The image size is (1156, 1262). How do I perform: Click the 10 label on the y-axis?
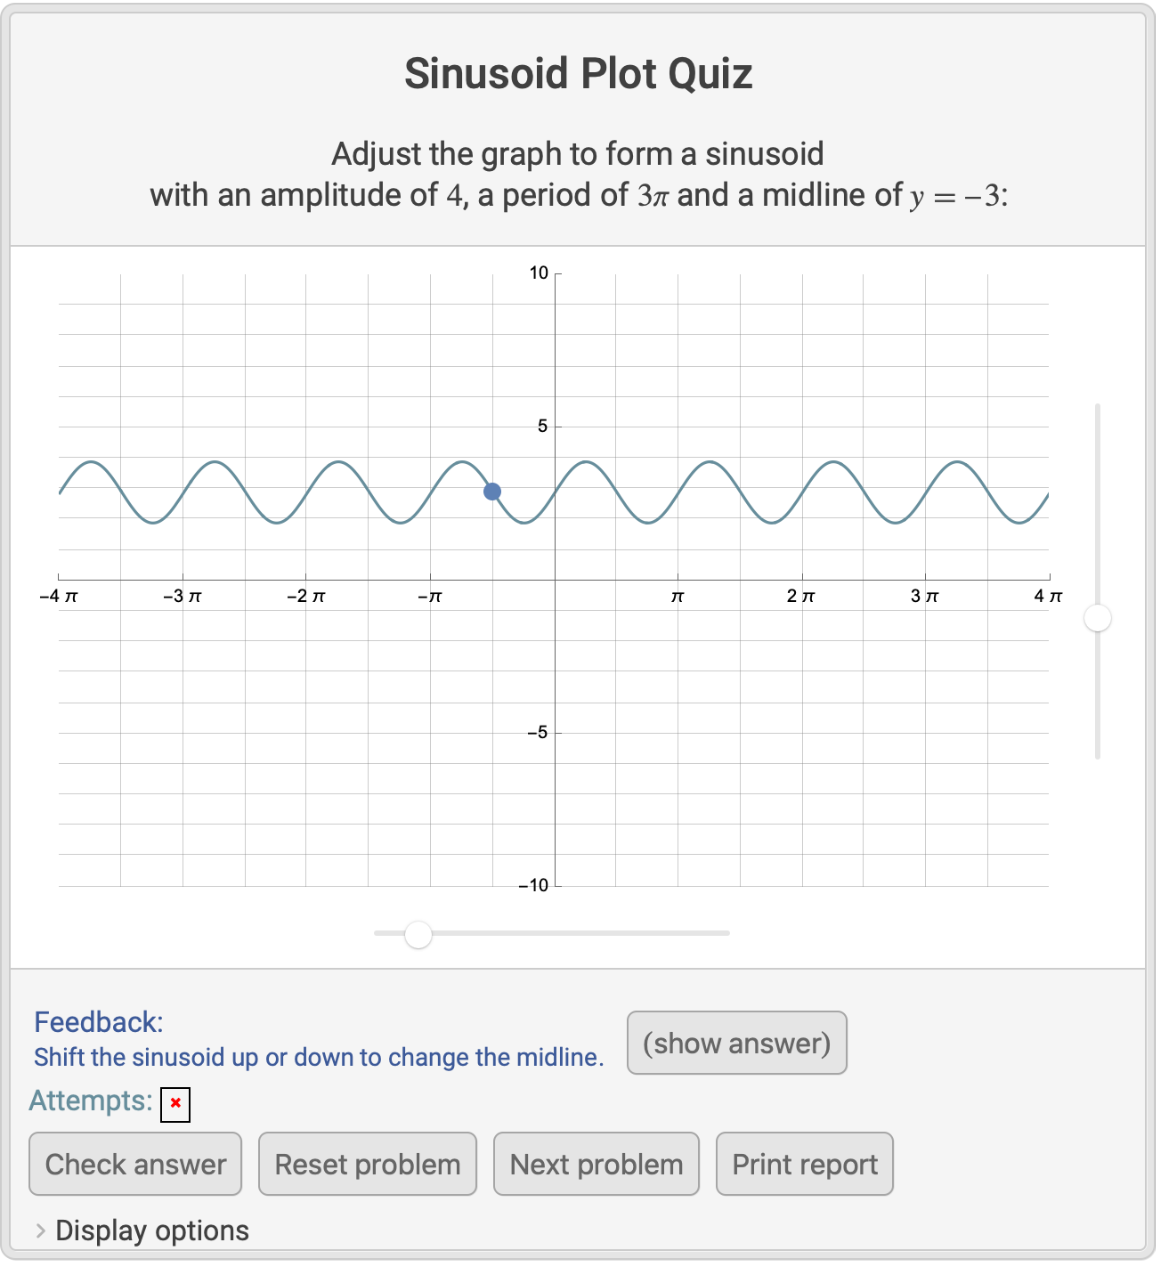539,273
